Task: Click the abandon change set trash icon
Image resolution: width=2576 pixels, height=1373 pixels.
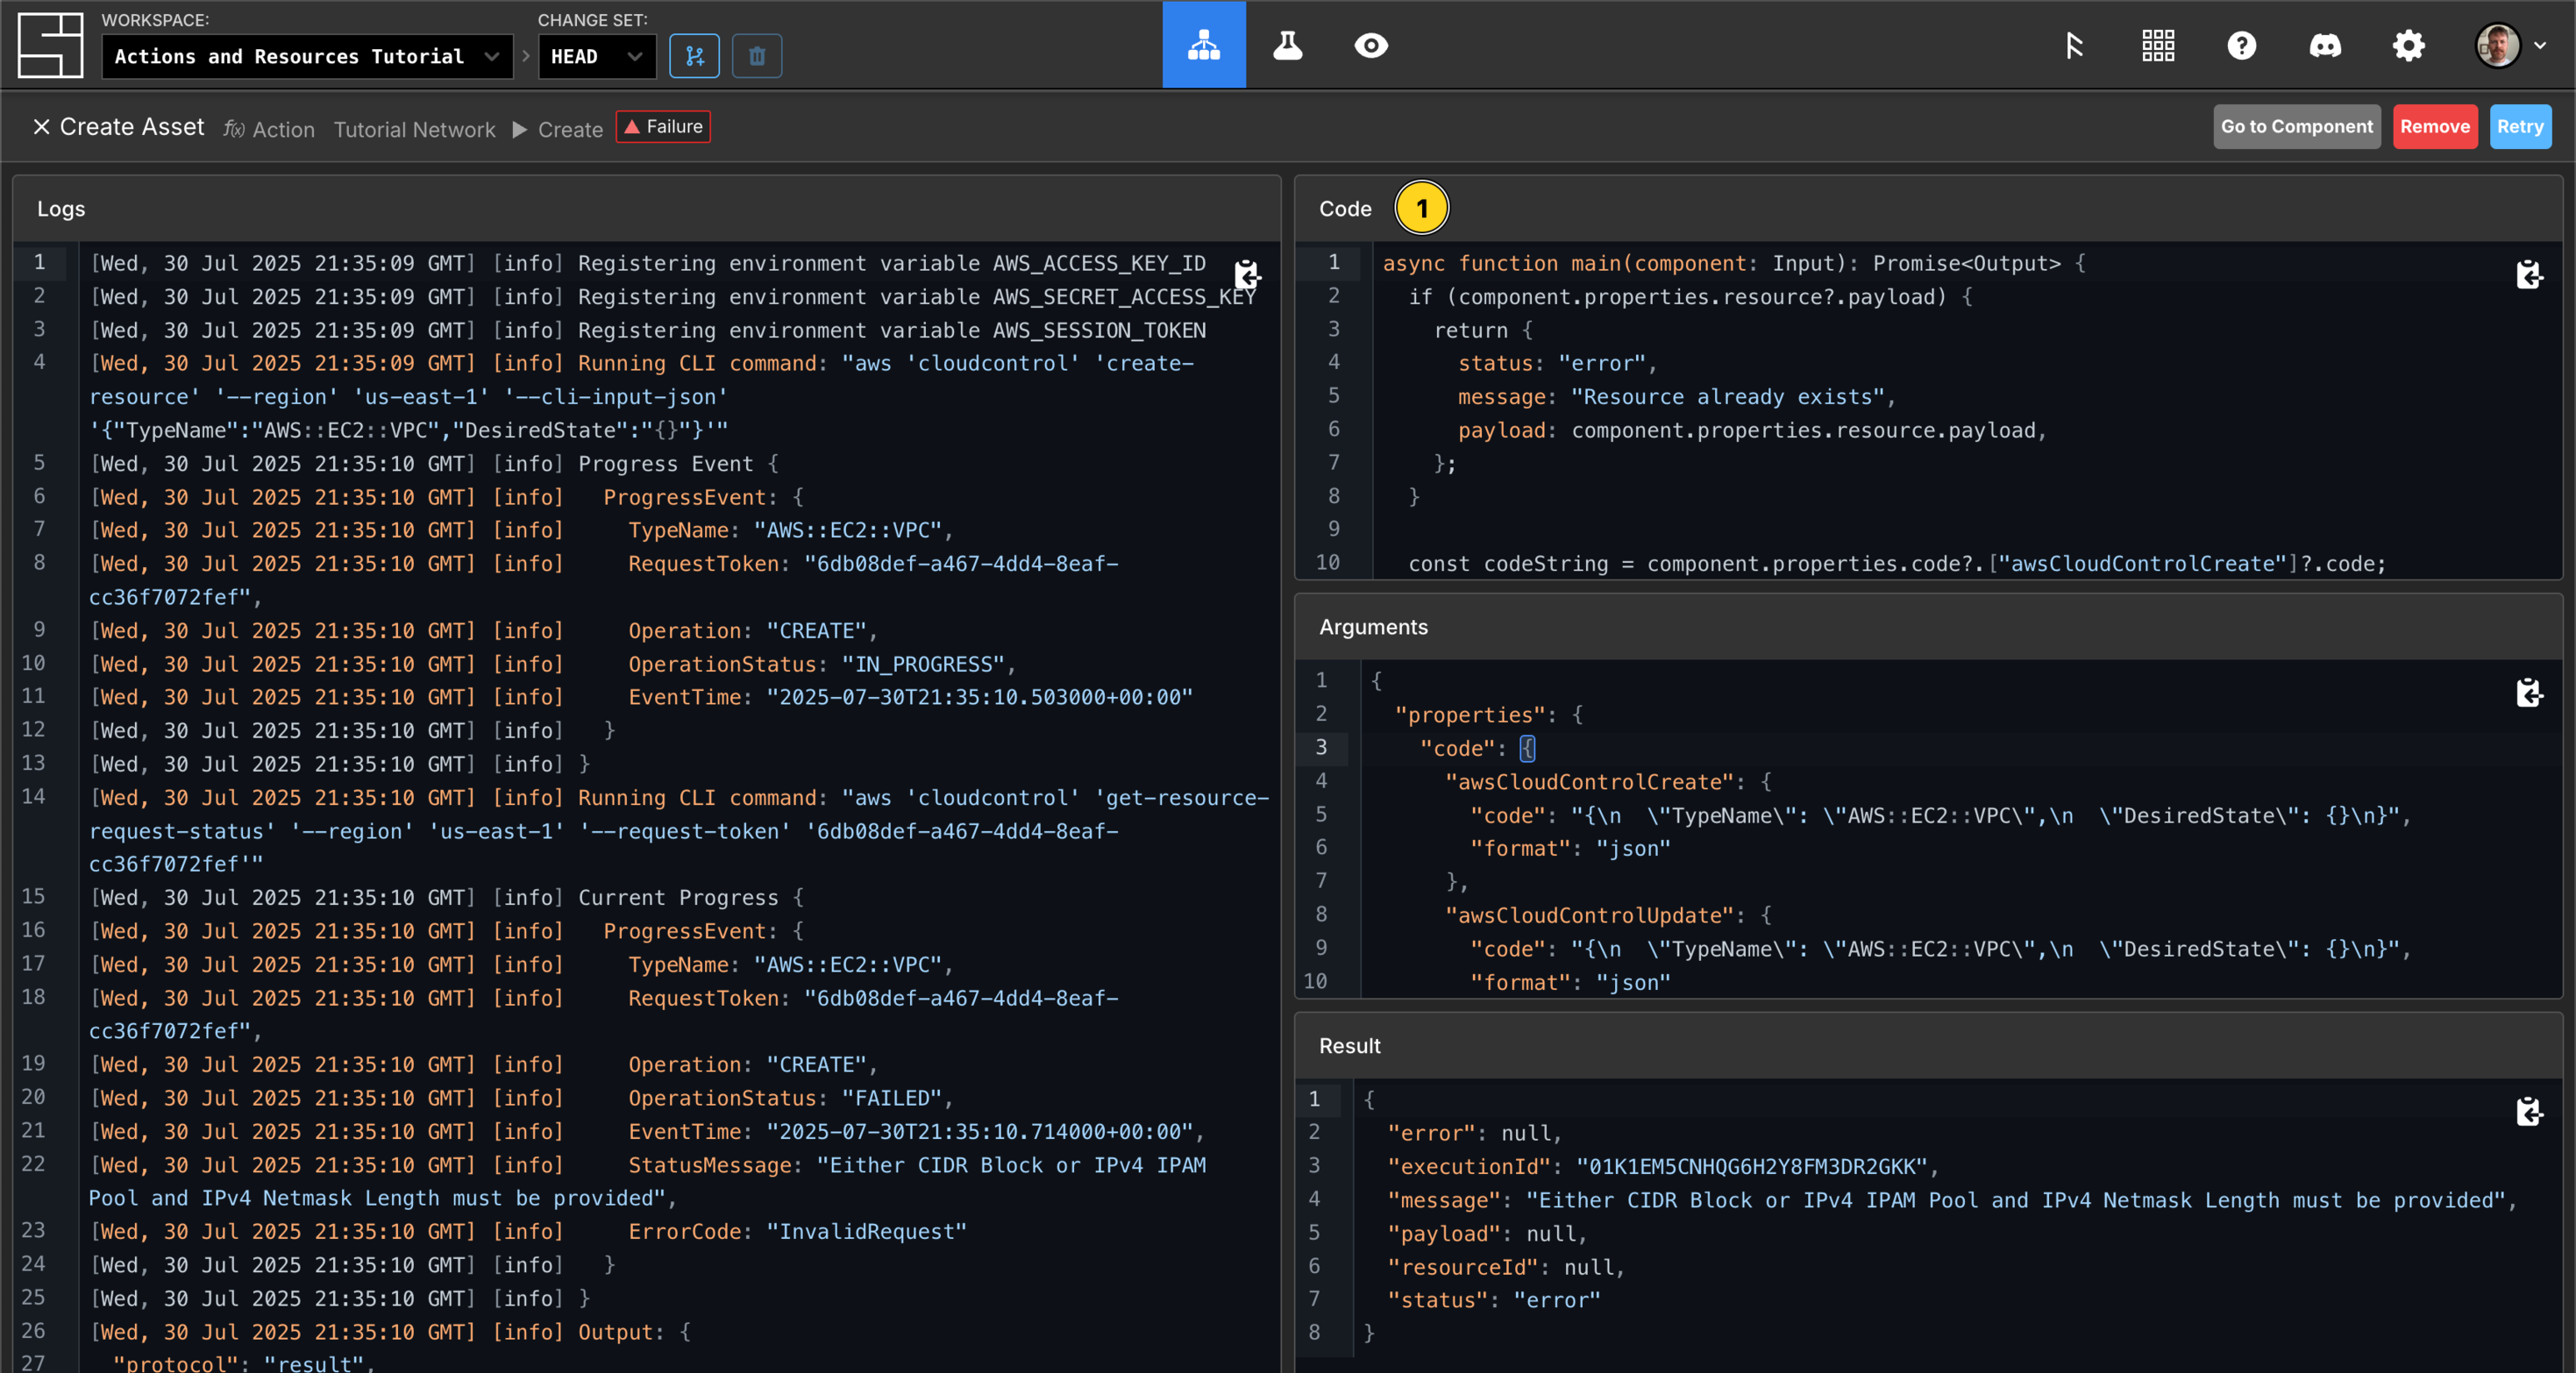Action: tap(757, 56)
